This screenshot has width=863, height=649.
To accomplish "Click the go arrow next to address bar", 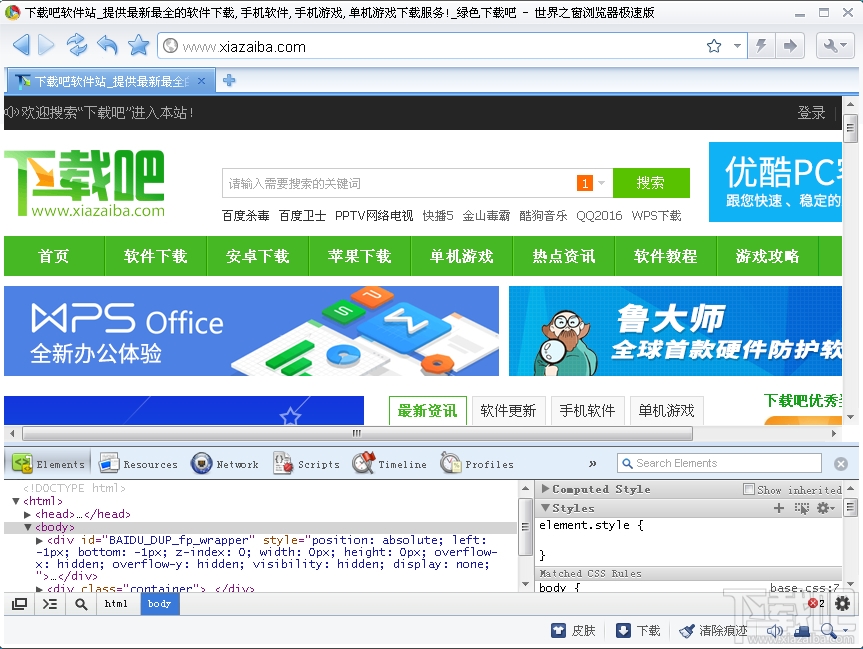I will click(x=790, y=46).
